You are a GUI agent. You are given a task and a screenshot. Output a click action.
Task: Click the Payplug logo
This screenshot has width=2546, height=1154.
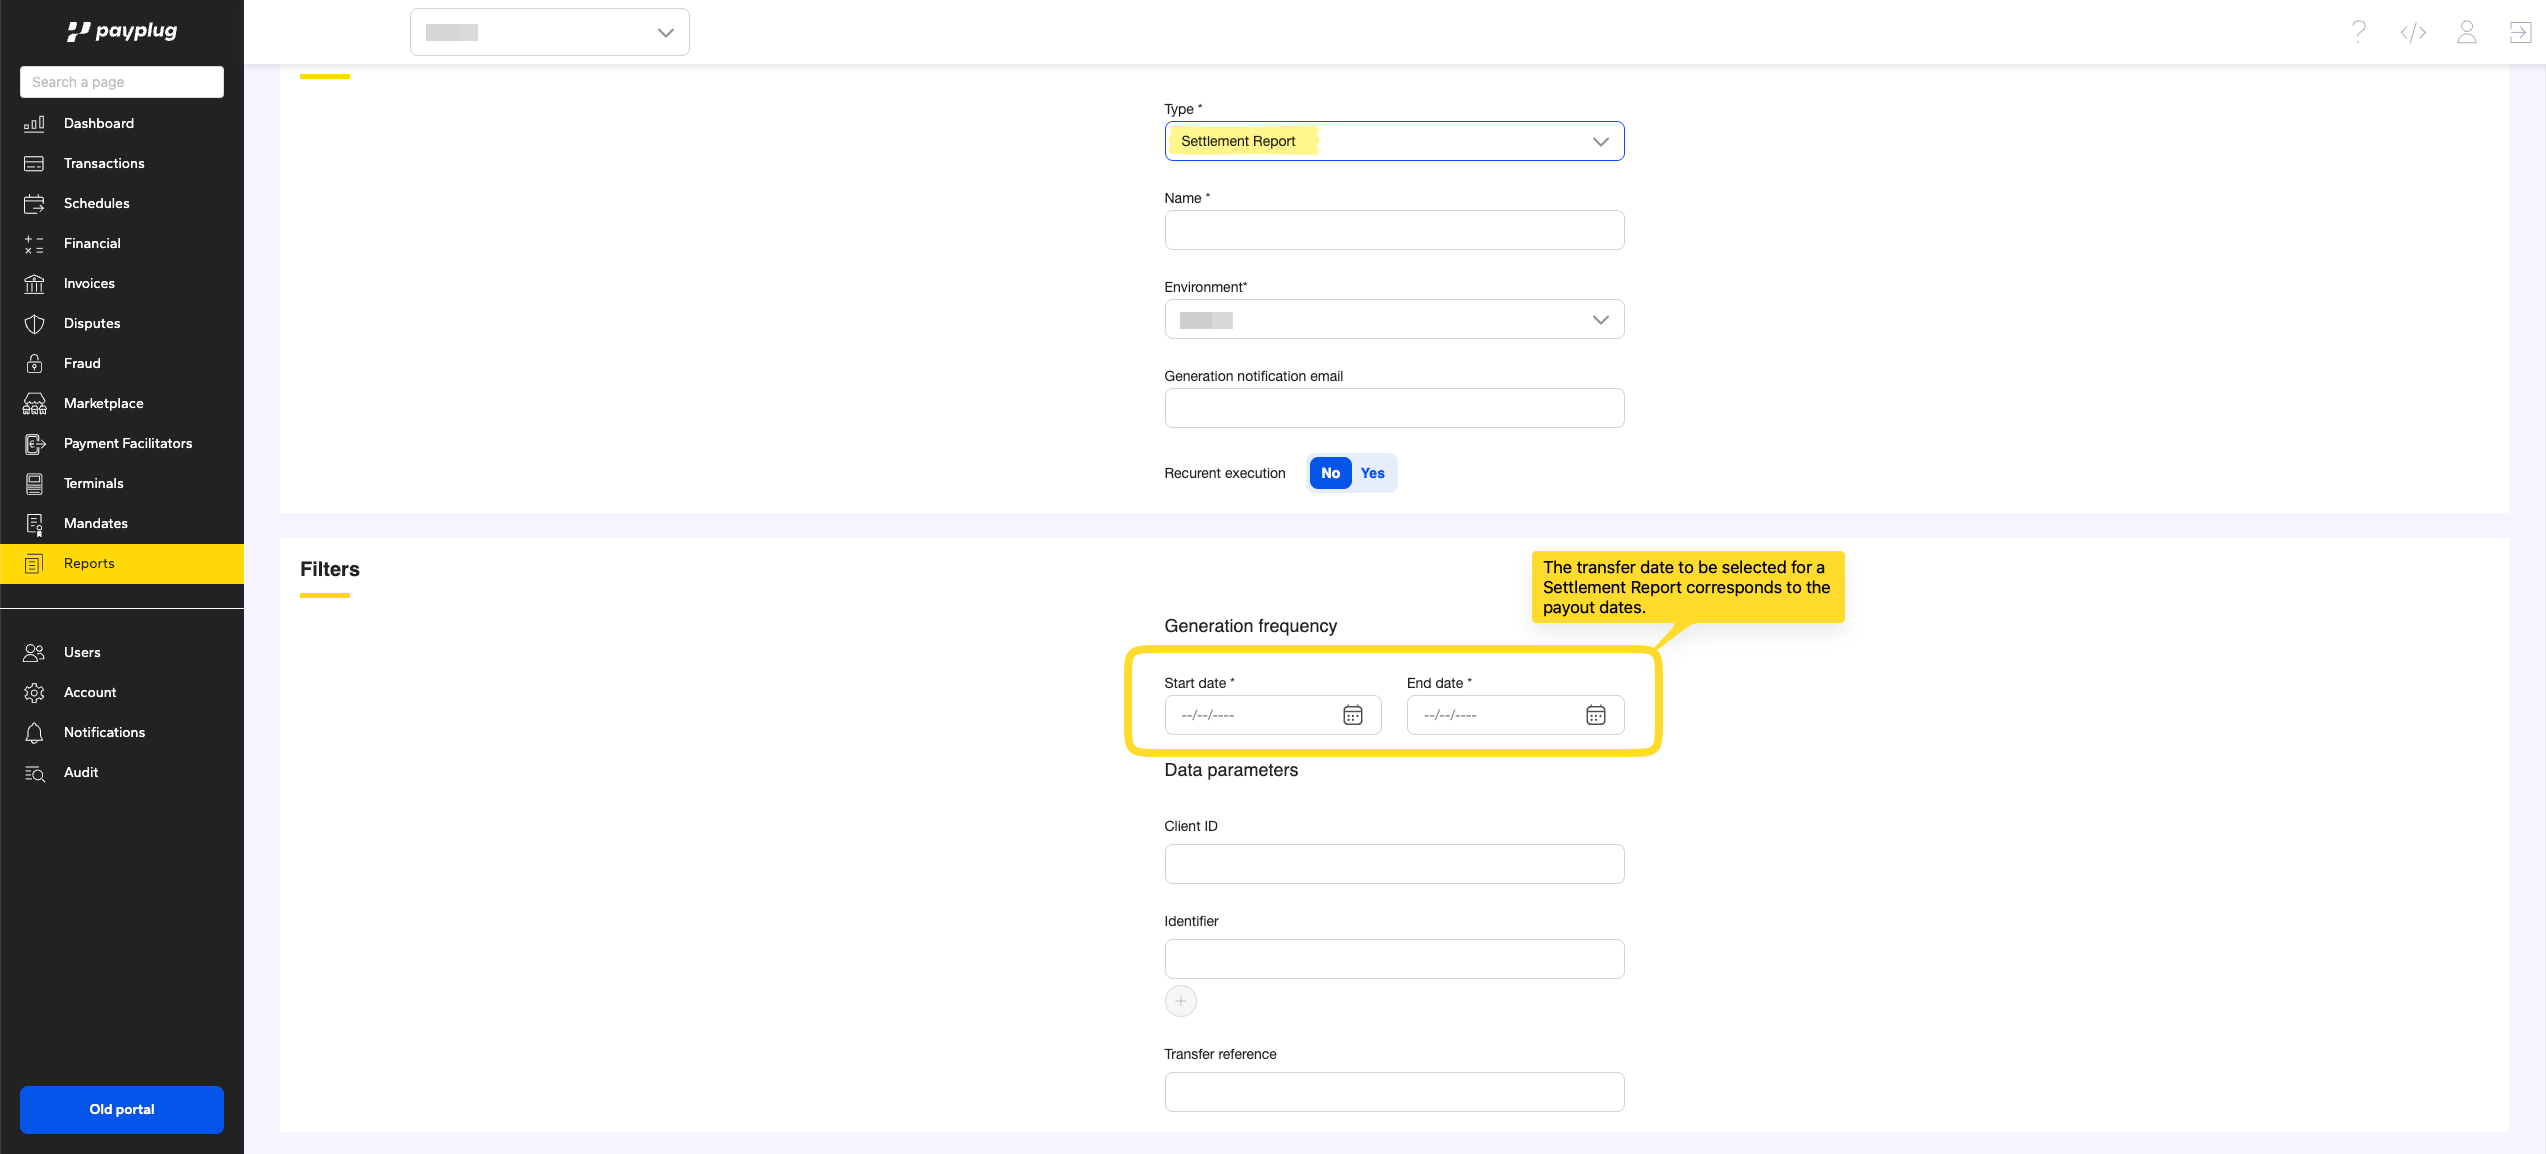[122, 31]
